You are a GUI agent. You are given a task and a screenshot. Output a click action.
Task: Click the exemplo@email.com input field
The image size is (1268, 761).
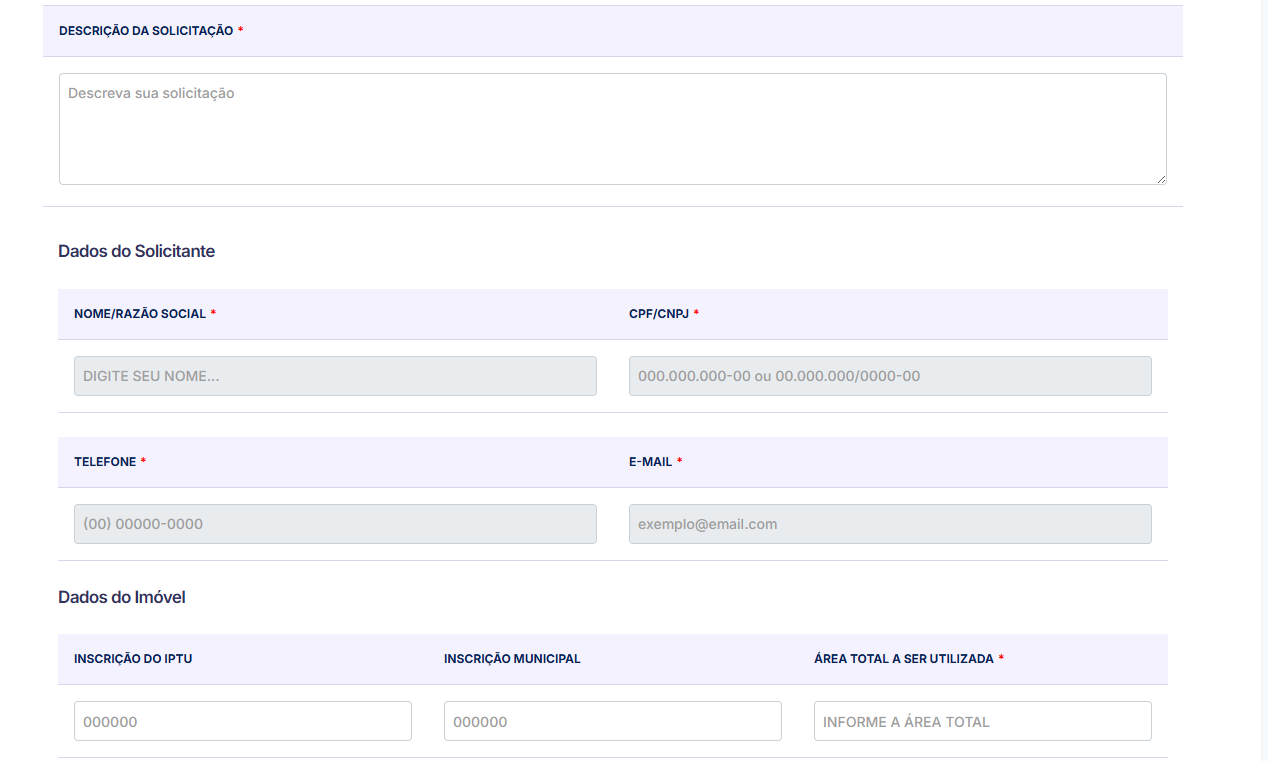890,524
